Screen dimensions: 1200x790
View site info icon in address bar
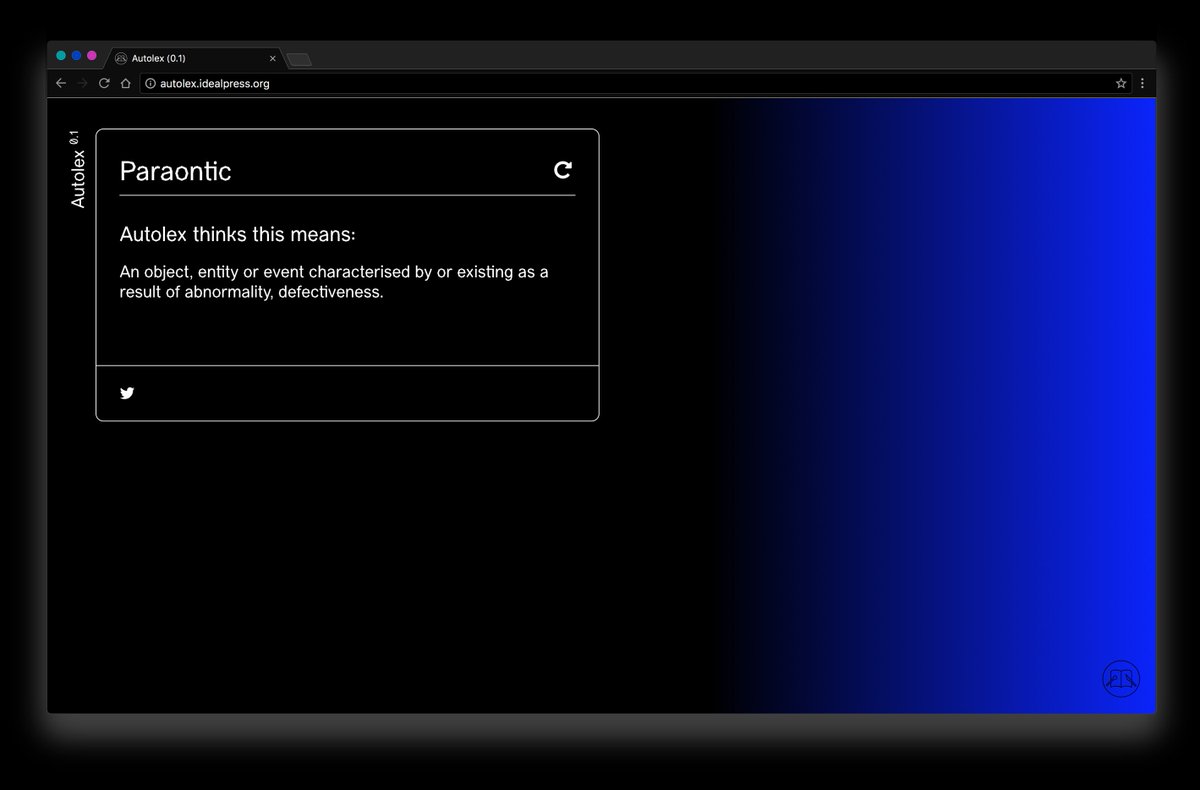(x=151, y=84)
